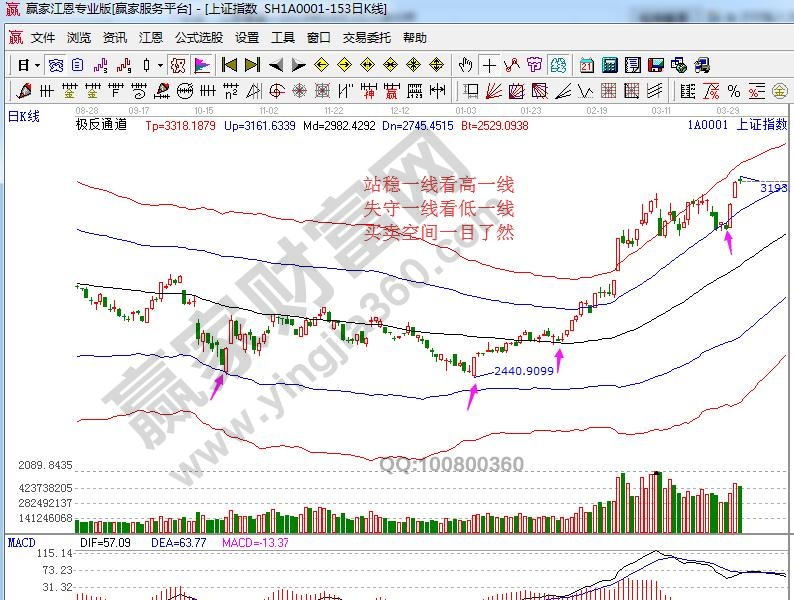Screen dimensions: 794x600
Task: Open the calendar icon in toolbar
Action: (x=586, y=65)
